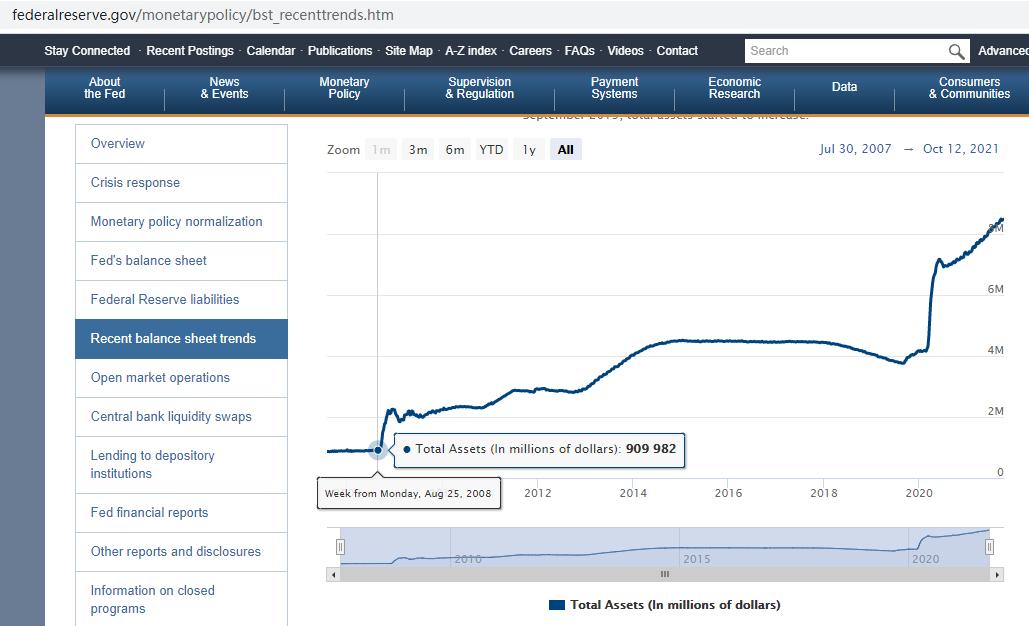
Task: Open the Economic Research menu
Action: coord(734,88)
